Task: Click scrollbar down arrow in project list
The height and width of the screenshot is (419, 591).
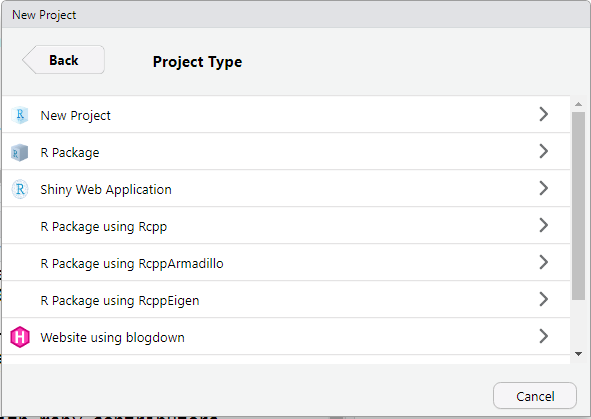Action: click(578, 354)
